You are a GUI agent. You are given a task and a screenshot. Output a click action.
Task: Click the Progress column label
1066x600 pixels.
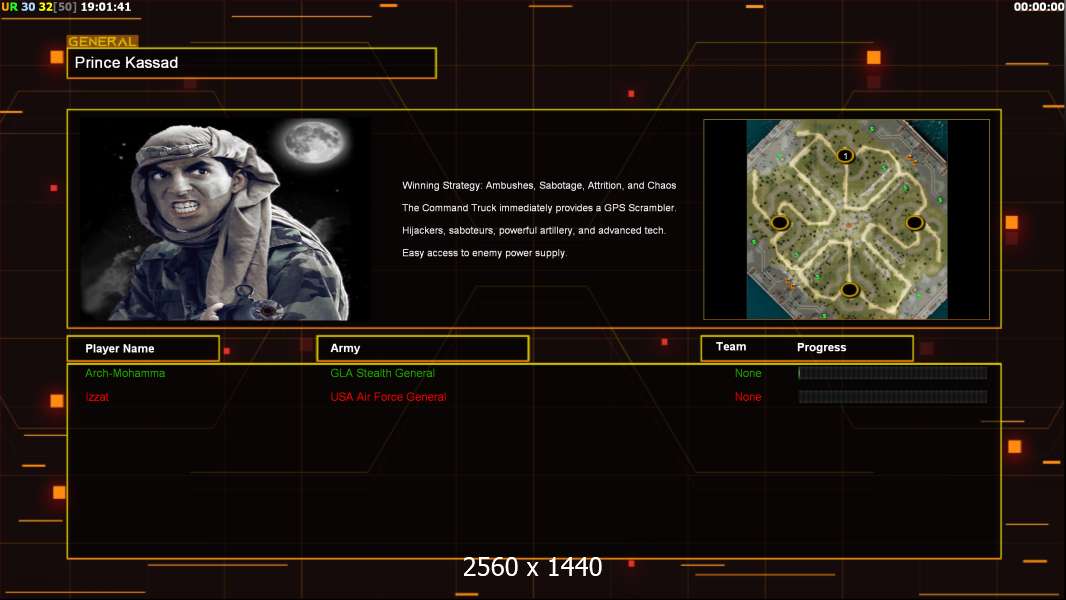pyautogui.click(x=821, y=347)
